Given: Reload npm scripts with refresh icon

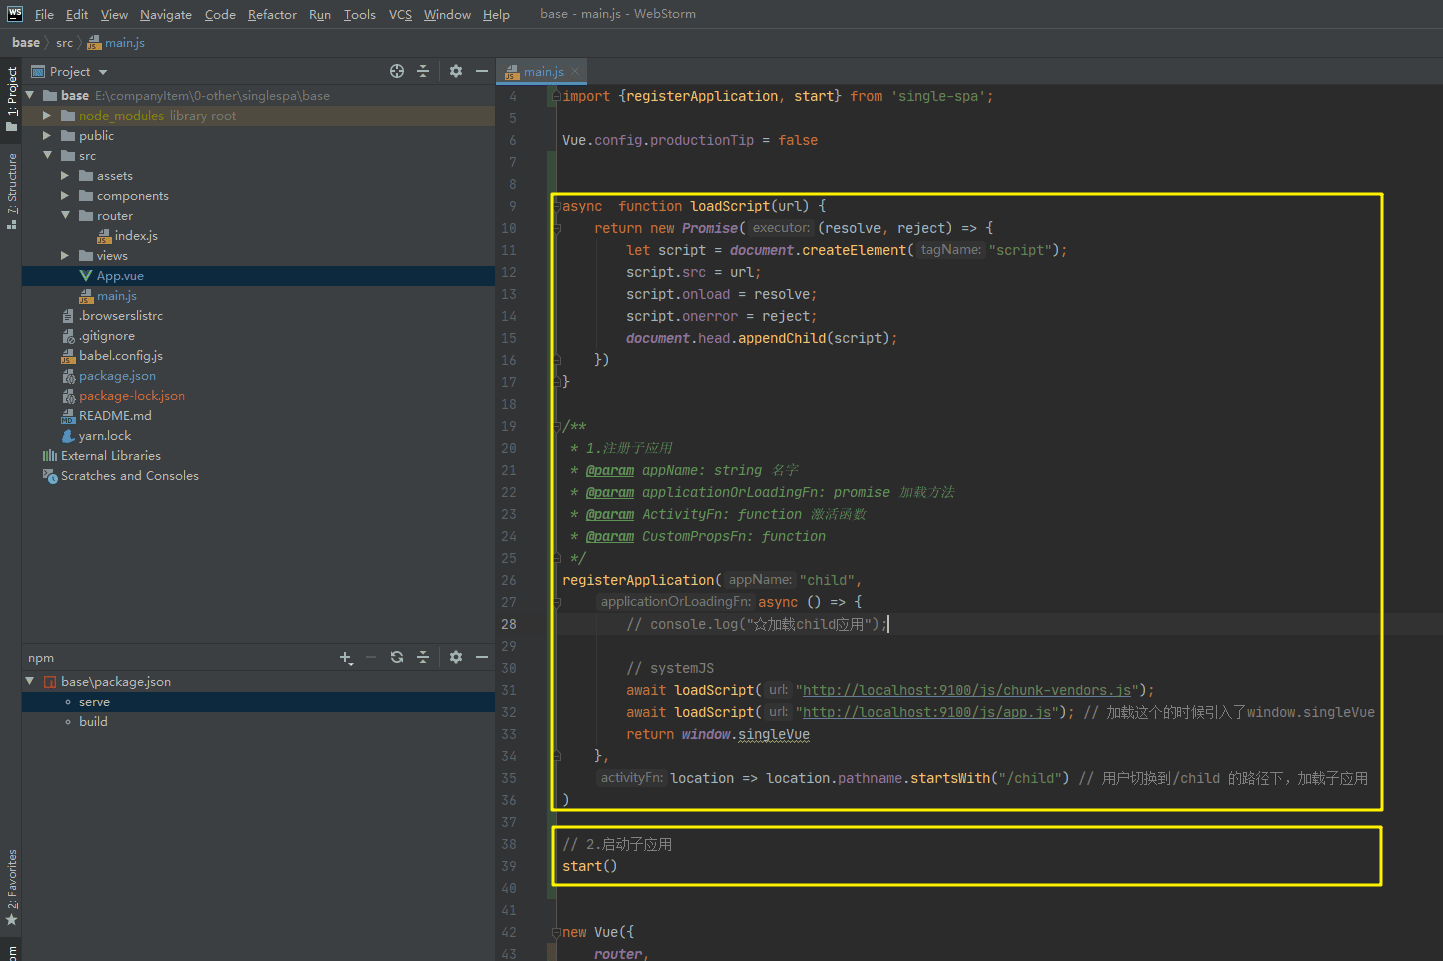Looking at the screenshot, I should 397,657.
